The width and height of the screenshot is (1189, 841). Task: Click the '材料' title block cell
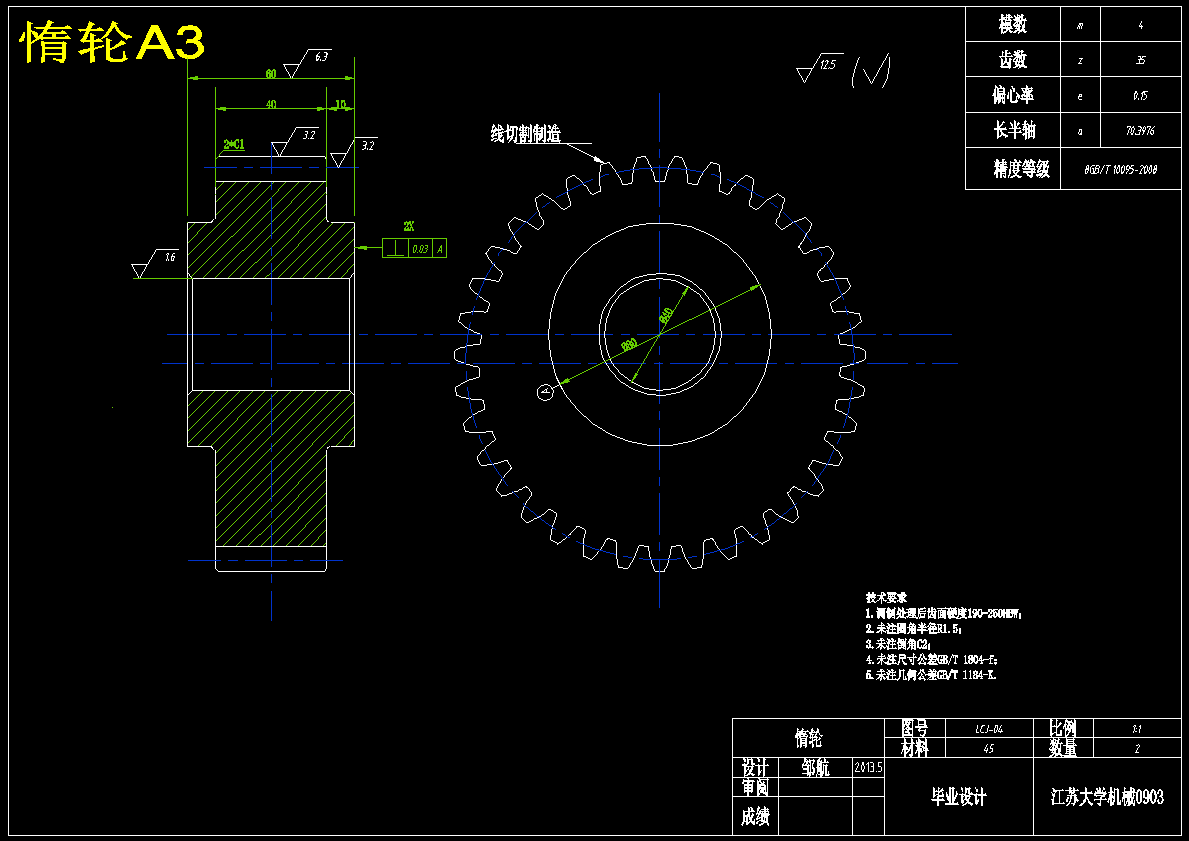coord(915,748)
